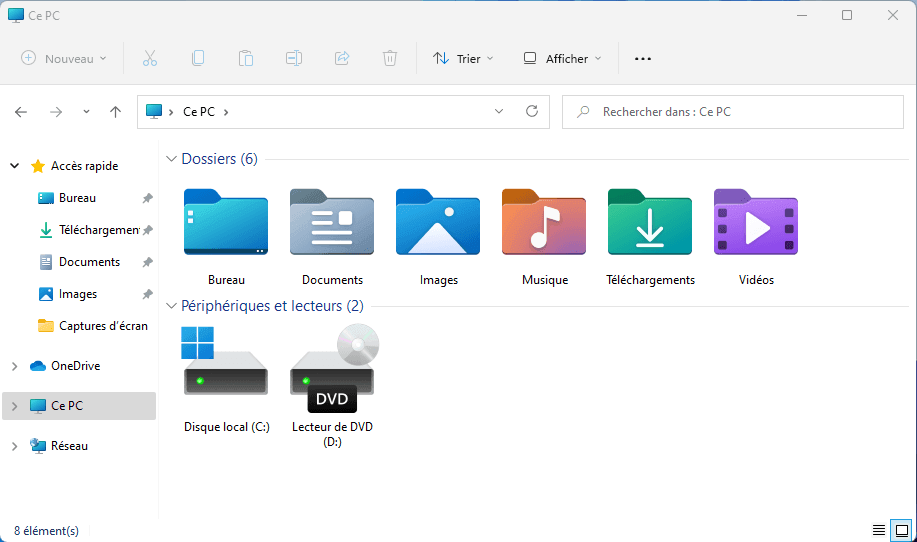Click the Cut scissors icon in toolbar
The image size is (917, 542).
point(150,58)
